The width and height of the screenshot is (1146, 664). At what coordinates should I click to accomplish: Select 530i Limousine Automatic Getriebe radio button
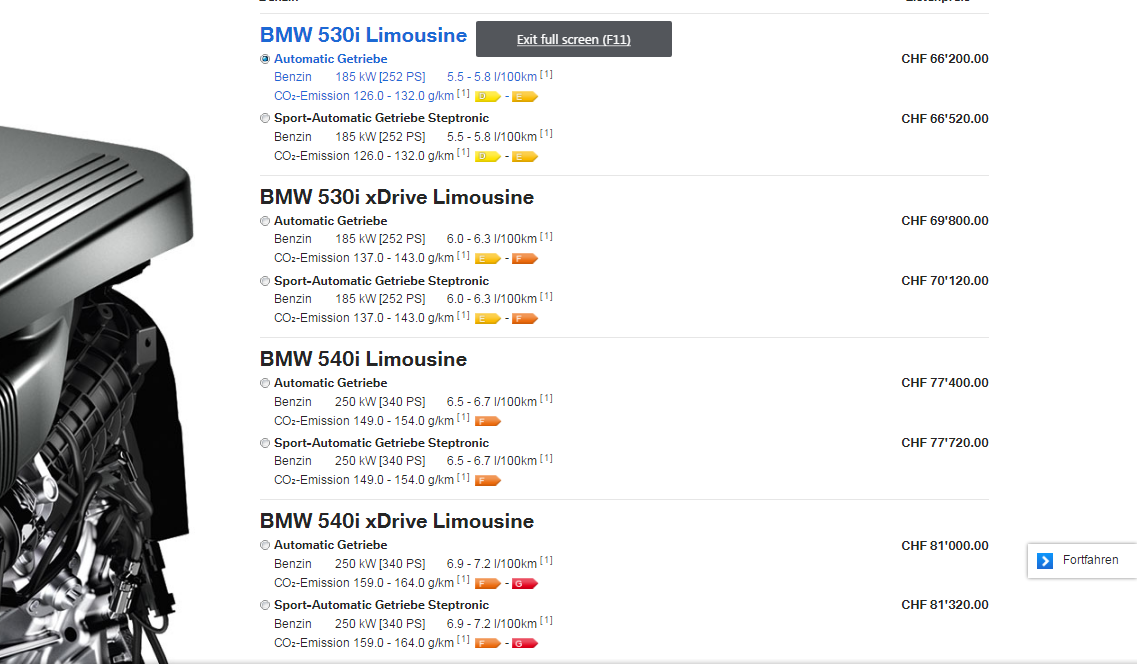(x=265, y=59)
